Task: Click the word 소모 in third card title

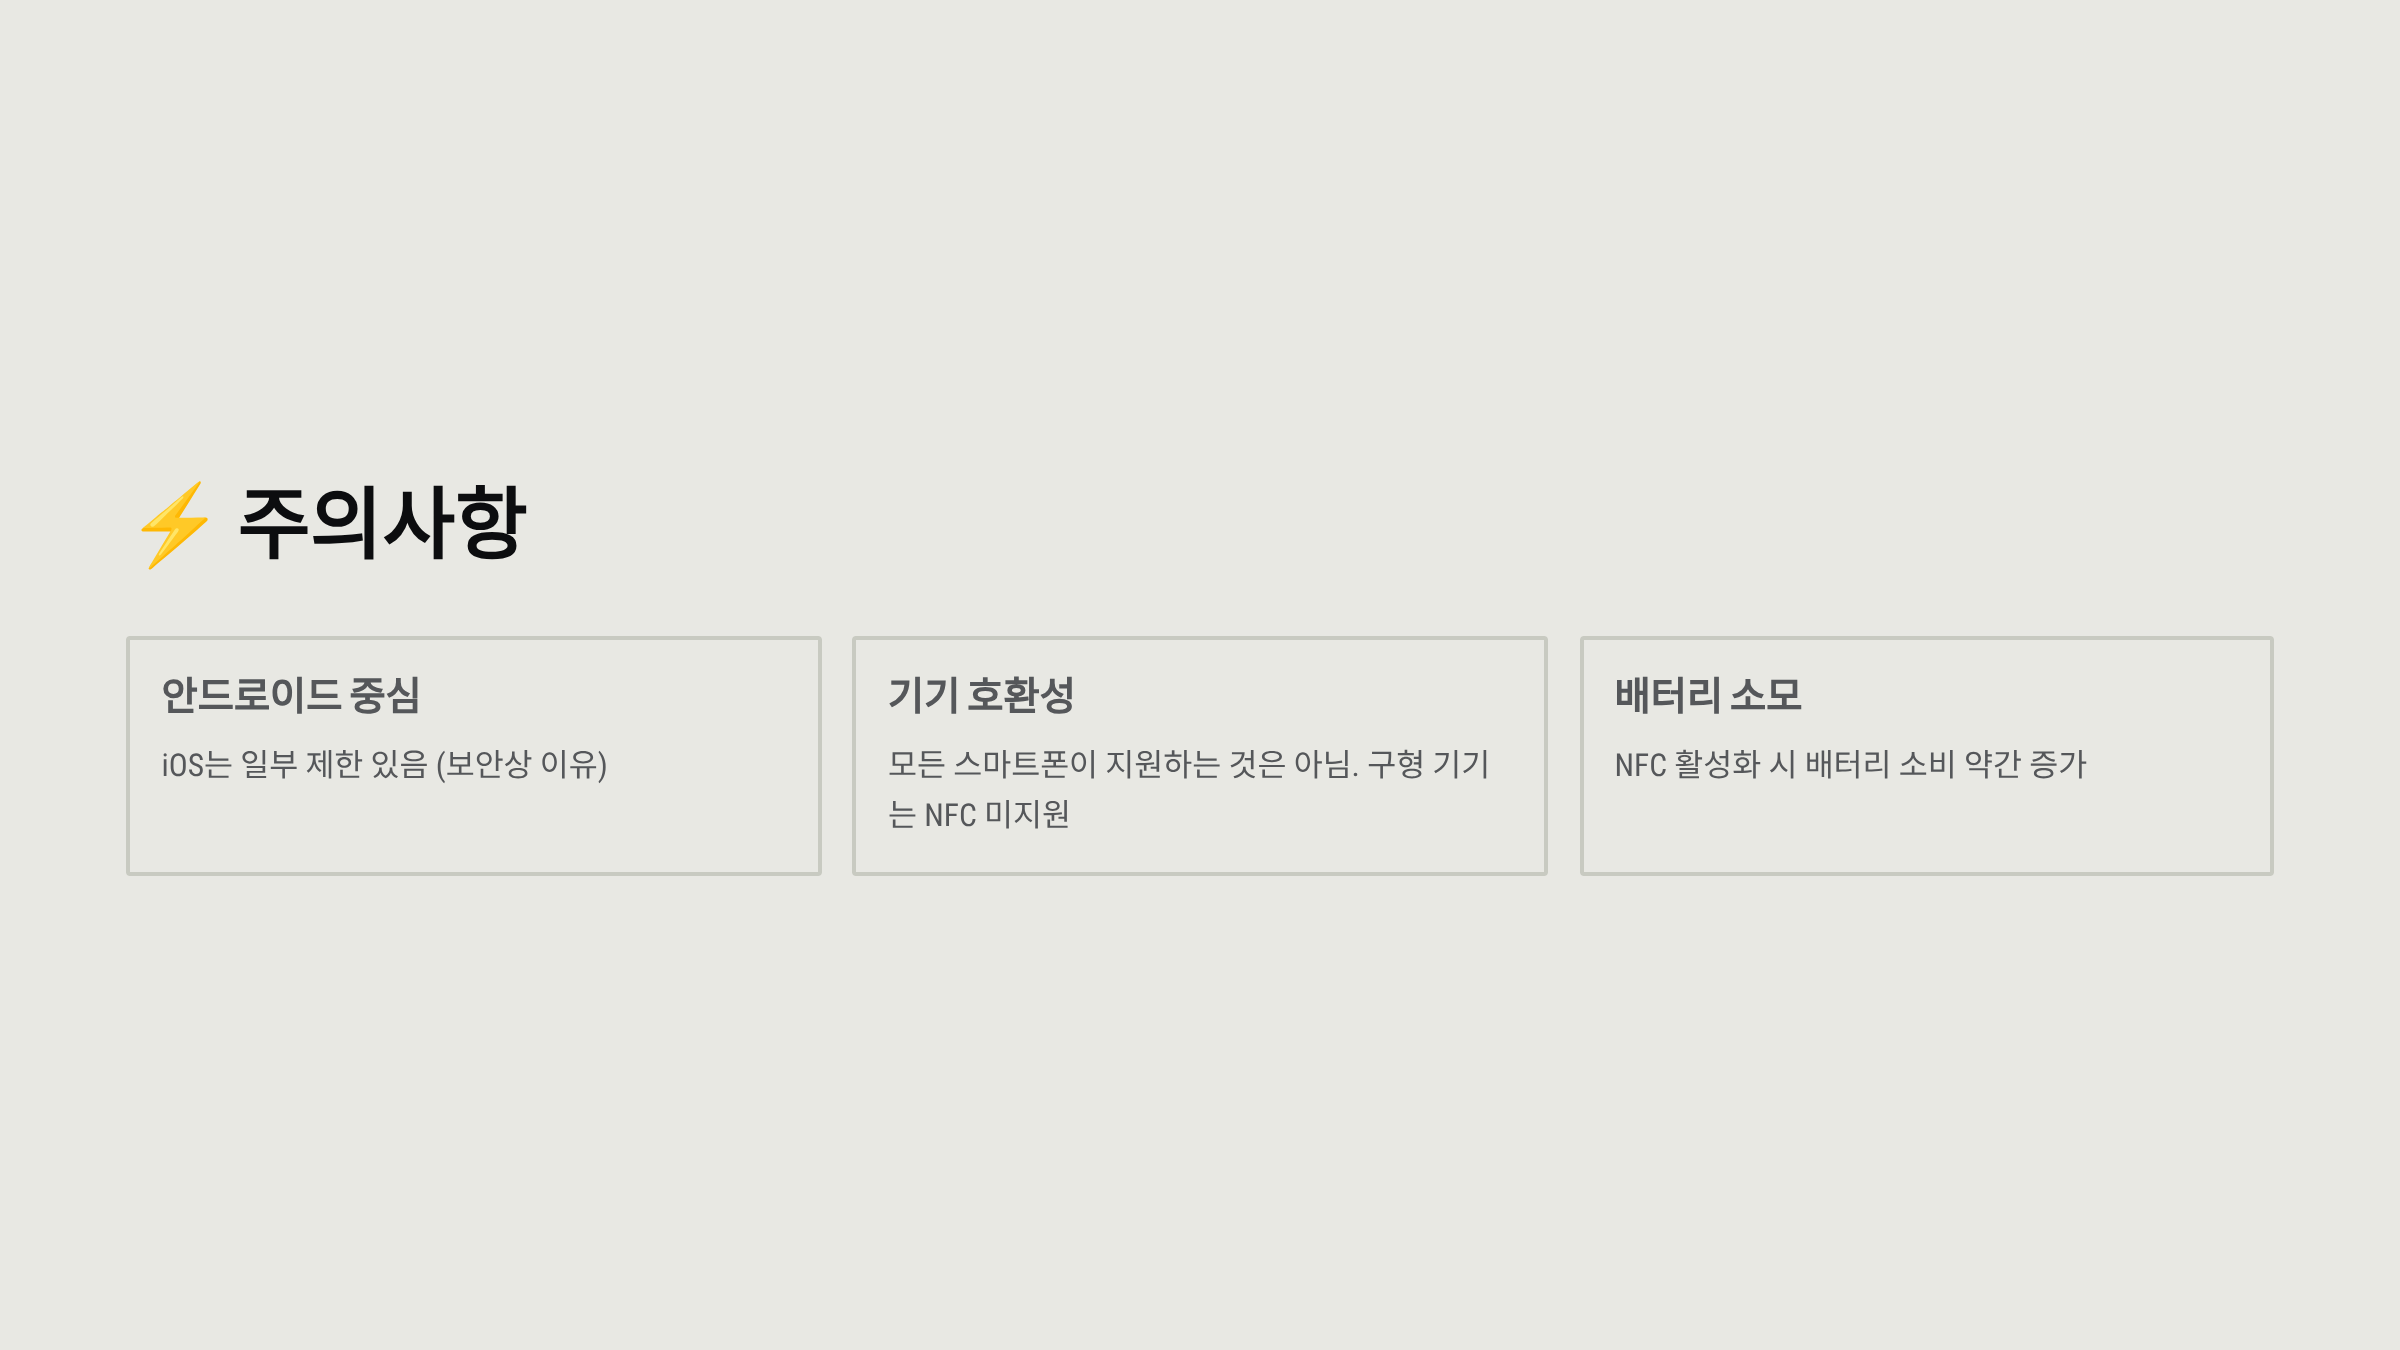Action: (x=1766, y=695)
